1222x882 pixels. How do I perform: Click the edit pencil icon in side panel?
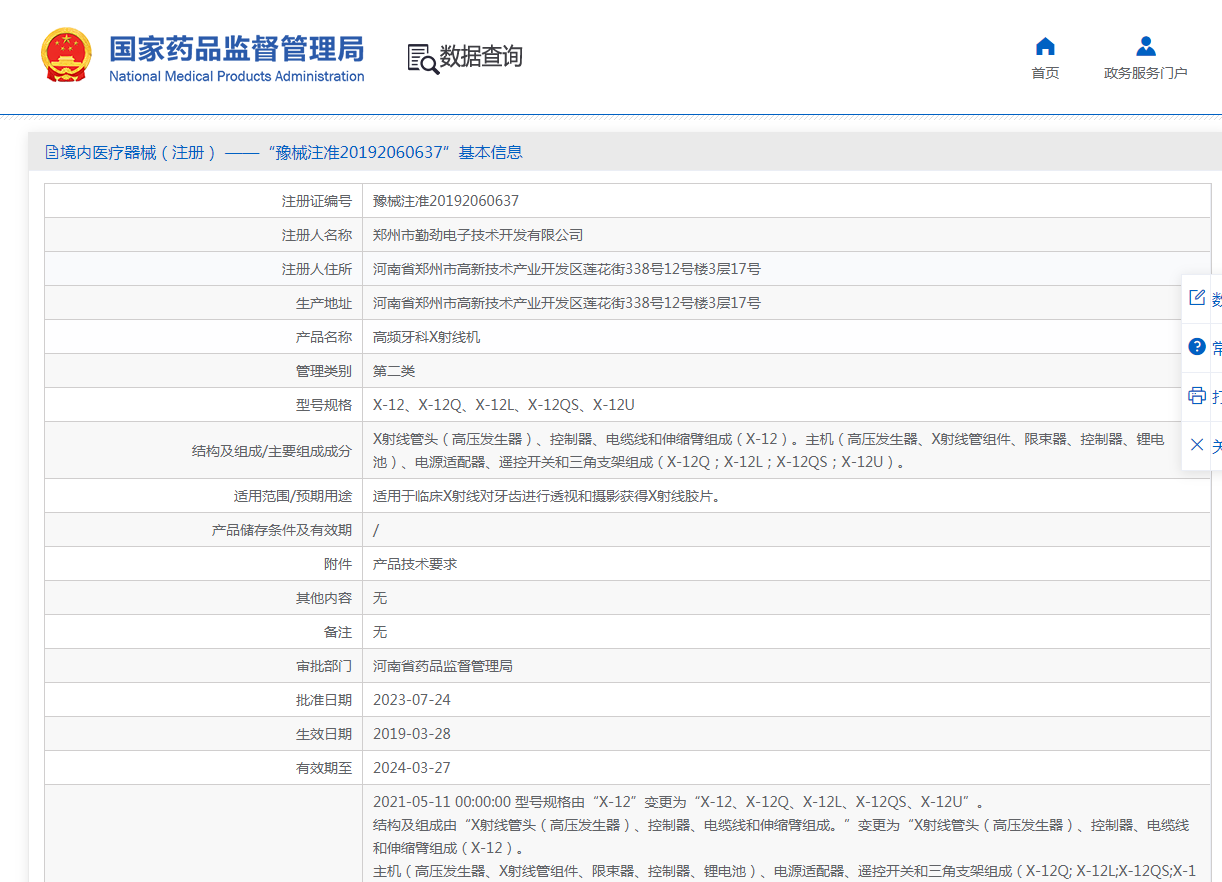(x=1196, y=298)
